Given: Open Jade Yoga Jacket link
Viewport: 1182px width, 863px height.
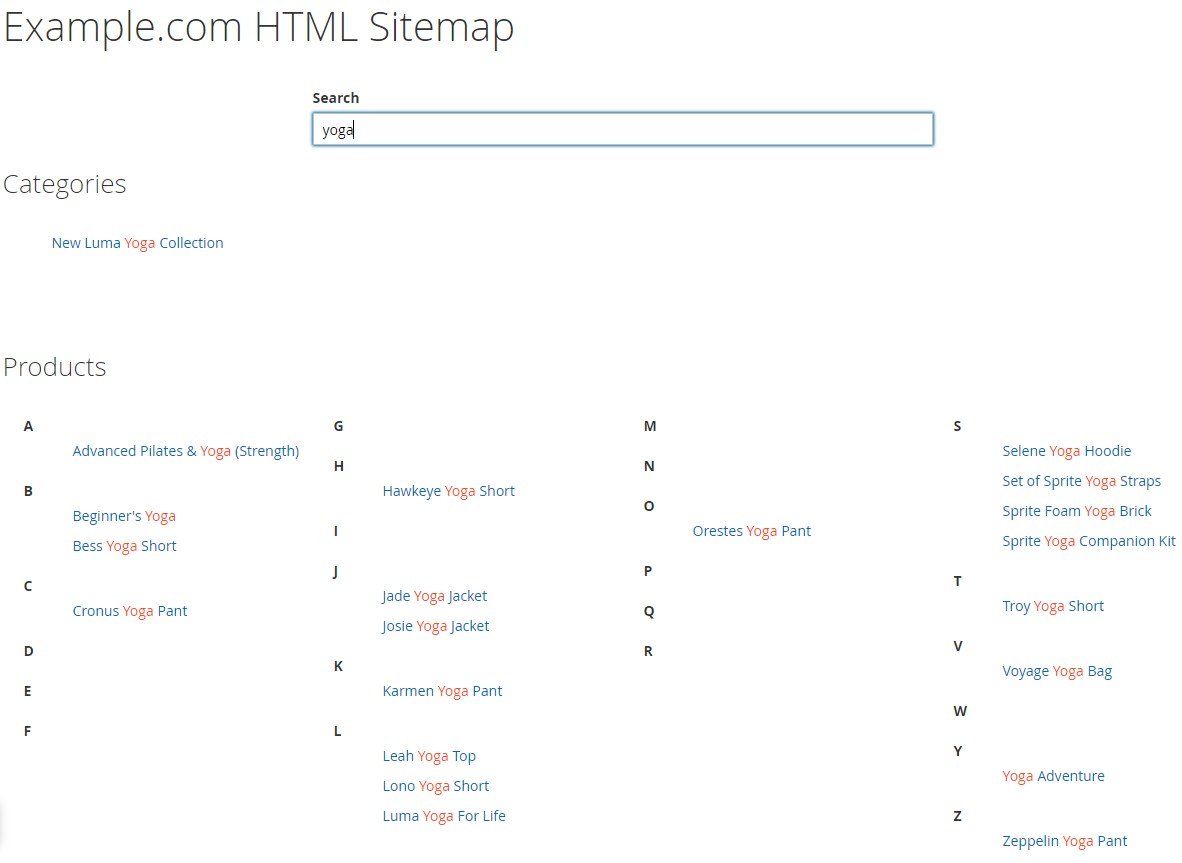Looking at the screenshot, I should [434, 595].
